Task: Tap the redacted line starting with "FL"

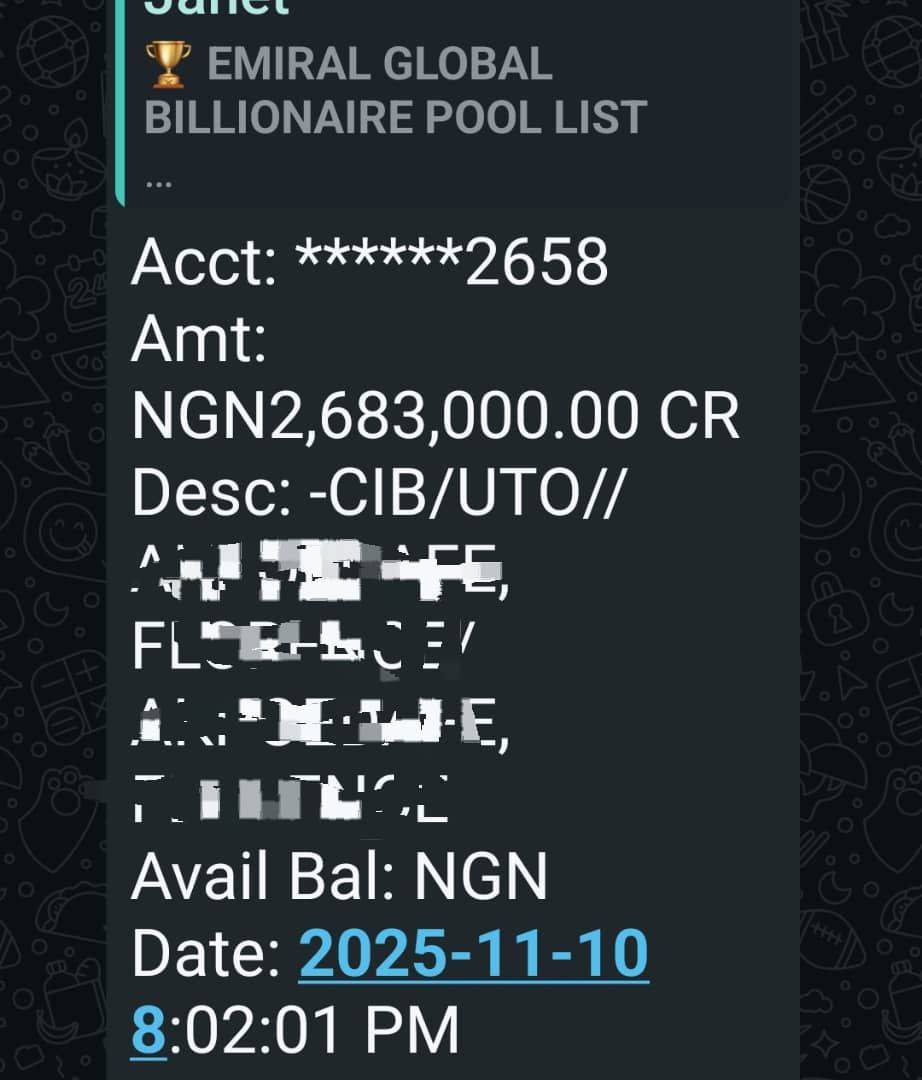Action: 300,647
